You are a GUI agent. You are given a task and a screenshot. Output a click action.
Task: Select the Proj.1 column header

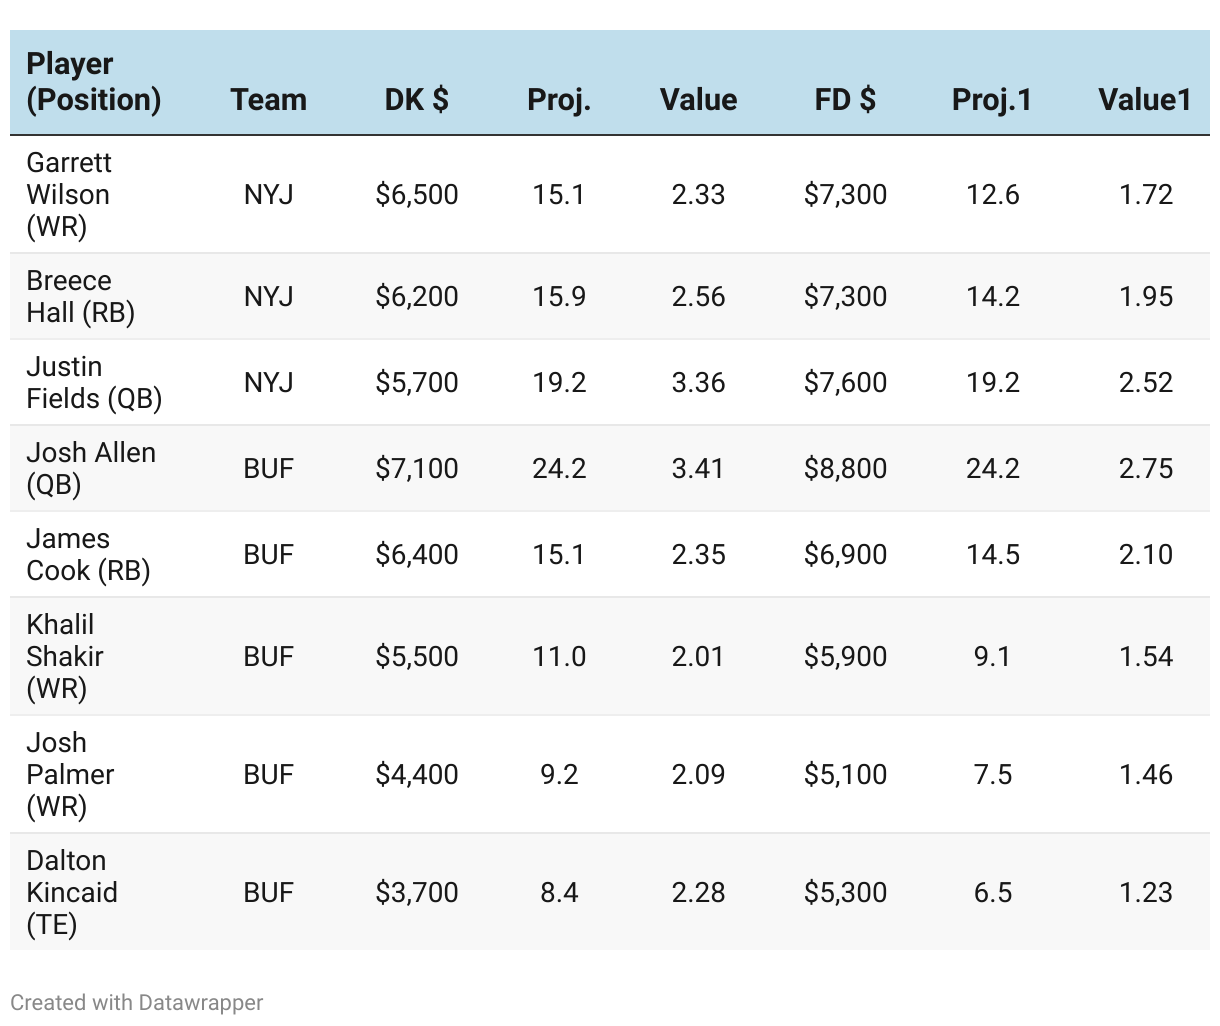tap(991, 100)
